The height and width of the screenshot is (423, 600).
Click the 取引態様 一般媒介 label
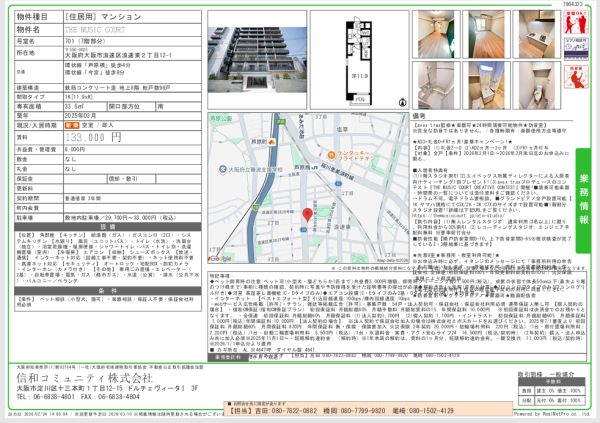click(546, 374)
